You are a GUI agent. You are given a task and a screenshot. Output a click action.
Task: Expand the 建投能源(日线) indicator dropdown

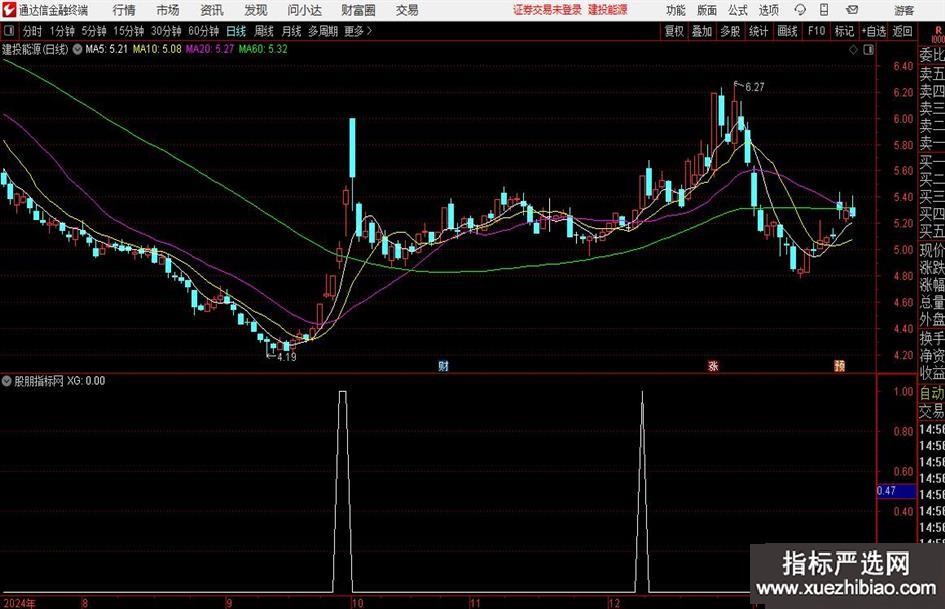point(78,49)
